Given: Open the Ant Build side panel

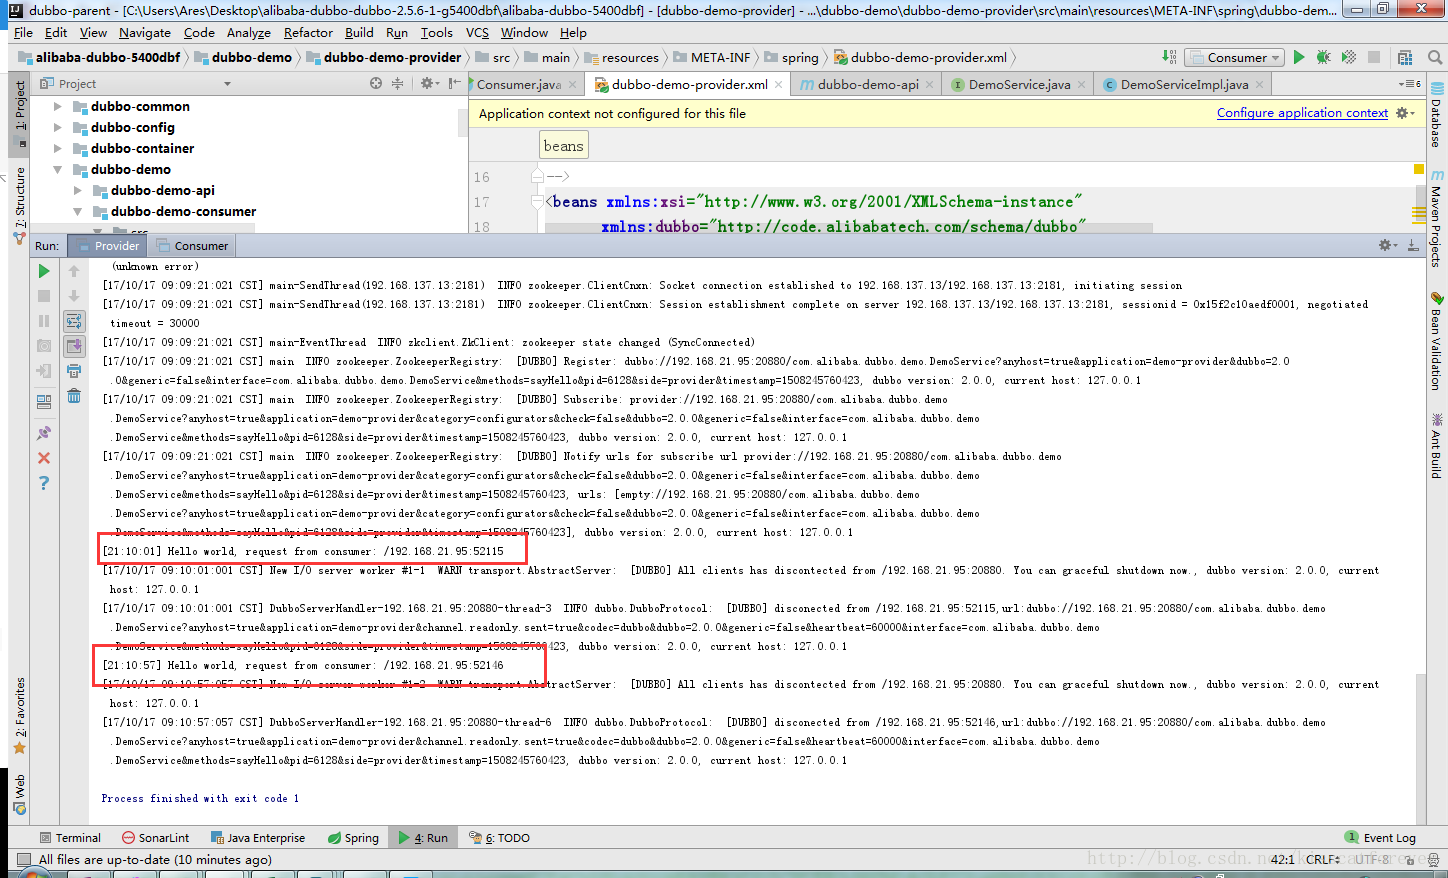Looking at the screenshot, I should click(1437, 446).
